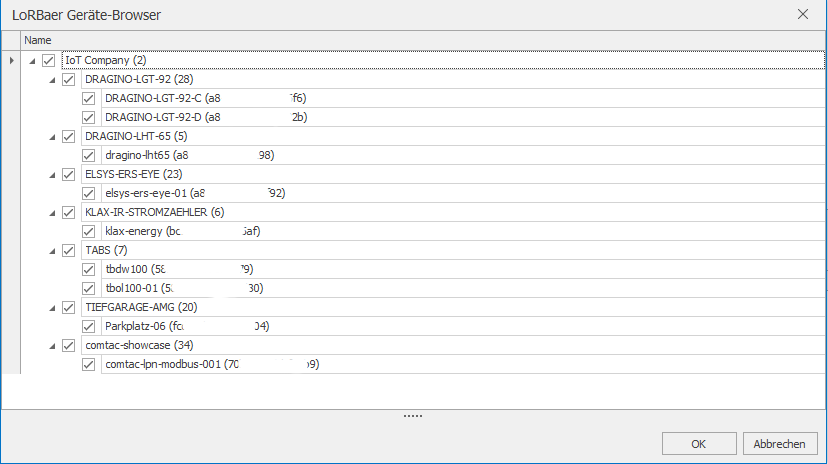Click the Name column header

point(423,40)
